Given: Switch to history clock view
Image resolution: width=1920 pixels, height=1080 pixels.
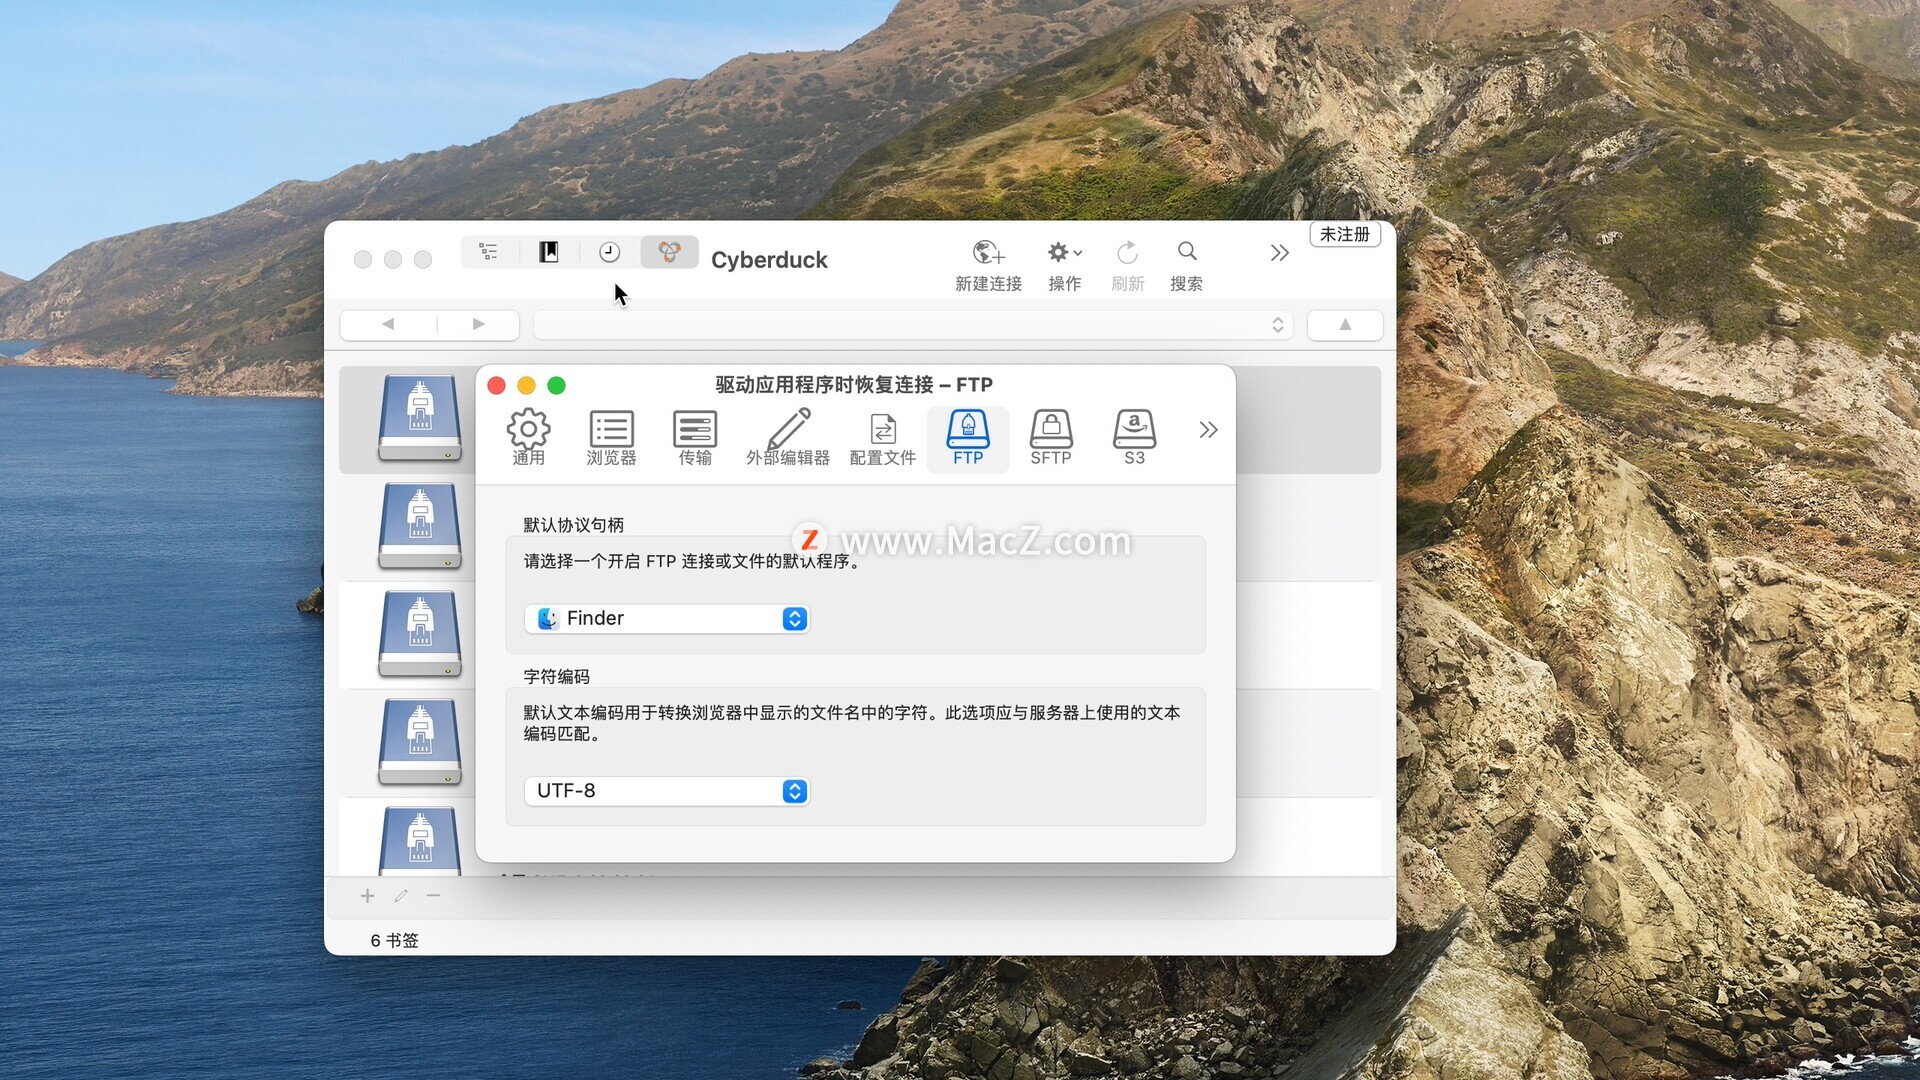Looking at the screenshot, I should pyautogui.click(x=609, y=252).
